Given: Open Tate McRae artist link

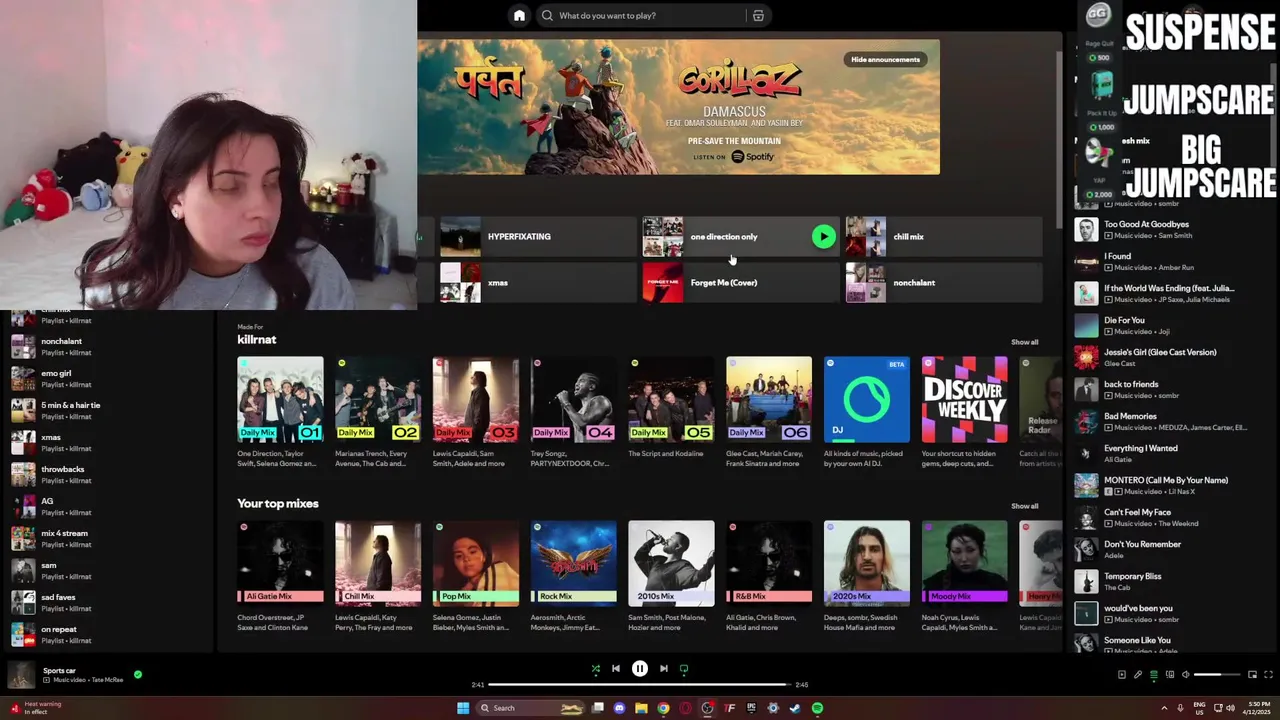Looking at the screenshot, I should [x=107, y=680].
